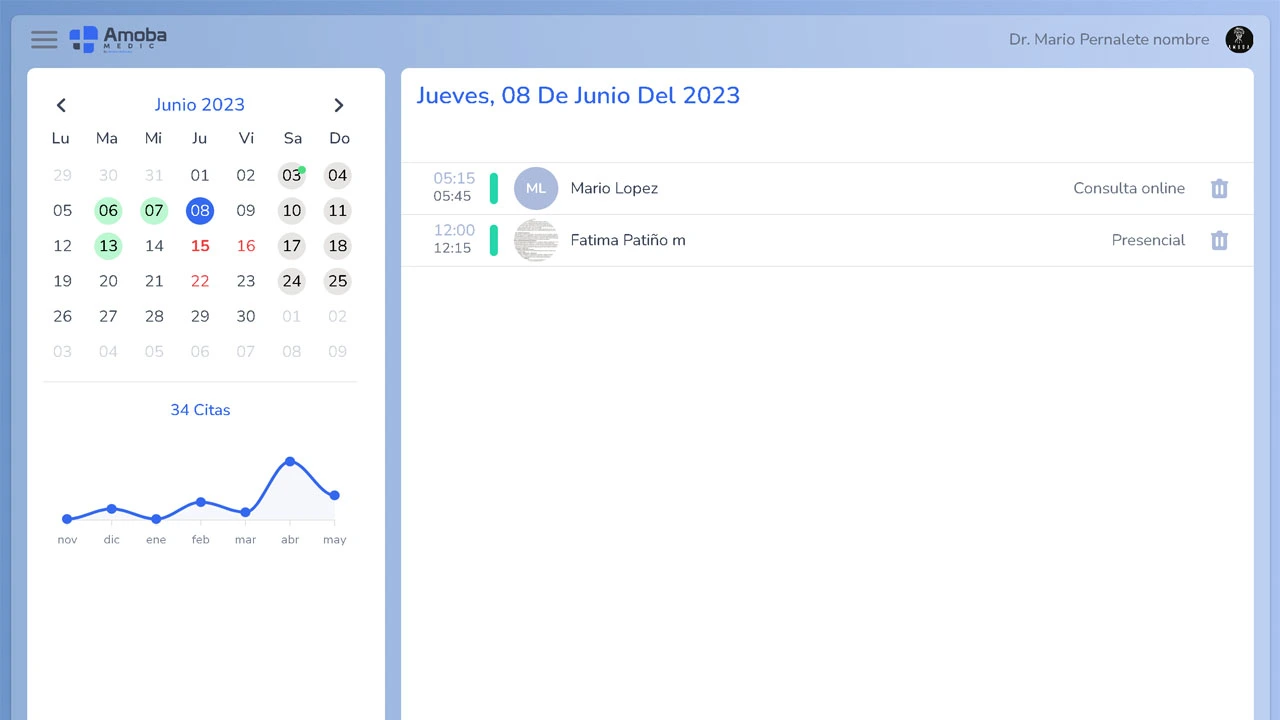The width and height of the screenshot is (1280, 720).
Task: Navigate to next month with right arrow
Action: (339, 105)
